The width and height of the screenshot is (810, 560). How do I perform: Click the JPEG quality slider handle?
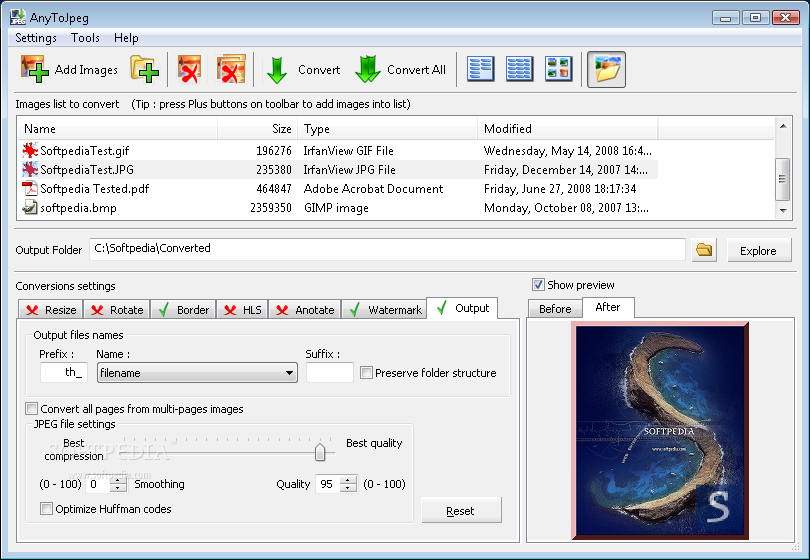pos(320,452)
